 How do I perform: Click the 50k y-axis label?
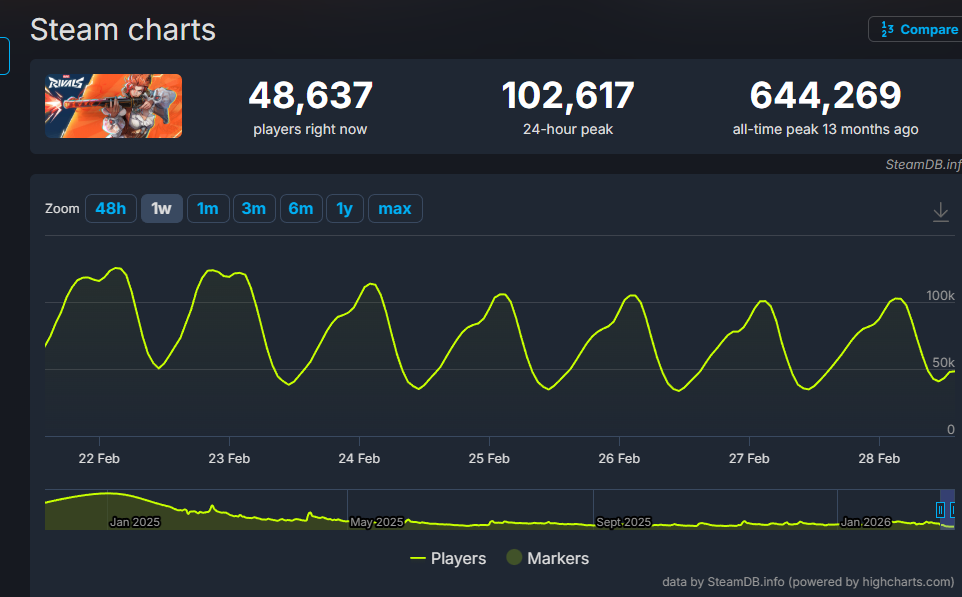pyautogui.click(x=943, y=363)
